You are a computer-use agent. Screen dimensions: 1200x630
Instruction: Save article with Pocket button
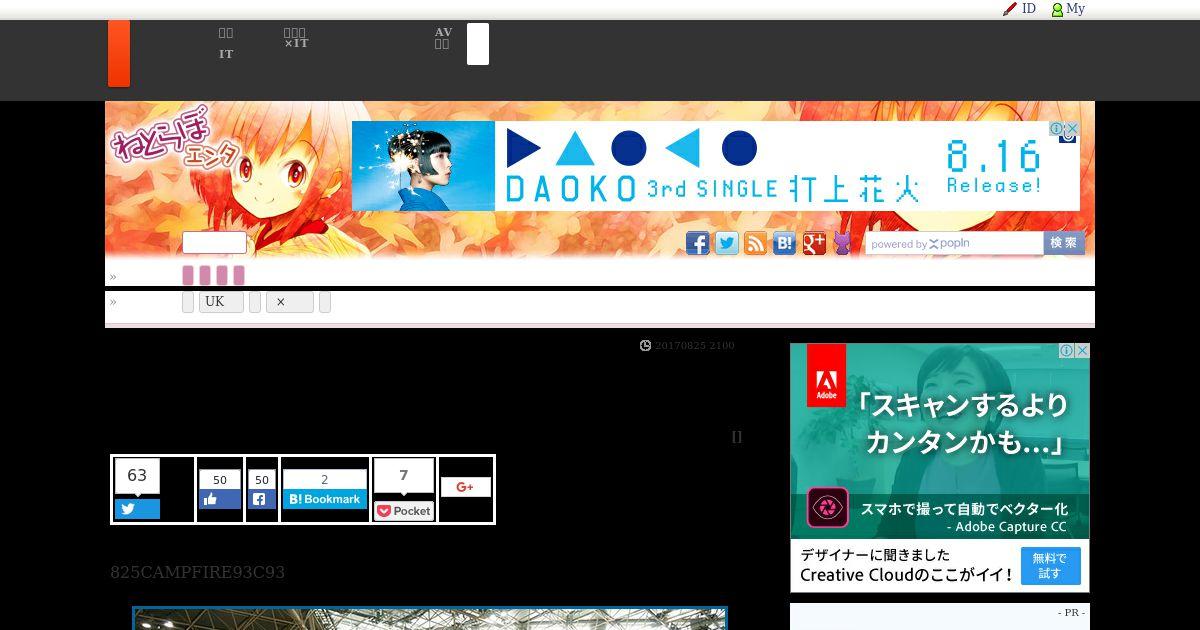point(404,511)
